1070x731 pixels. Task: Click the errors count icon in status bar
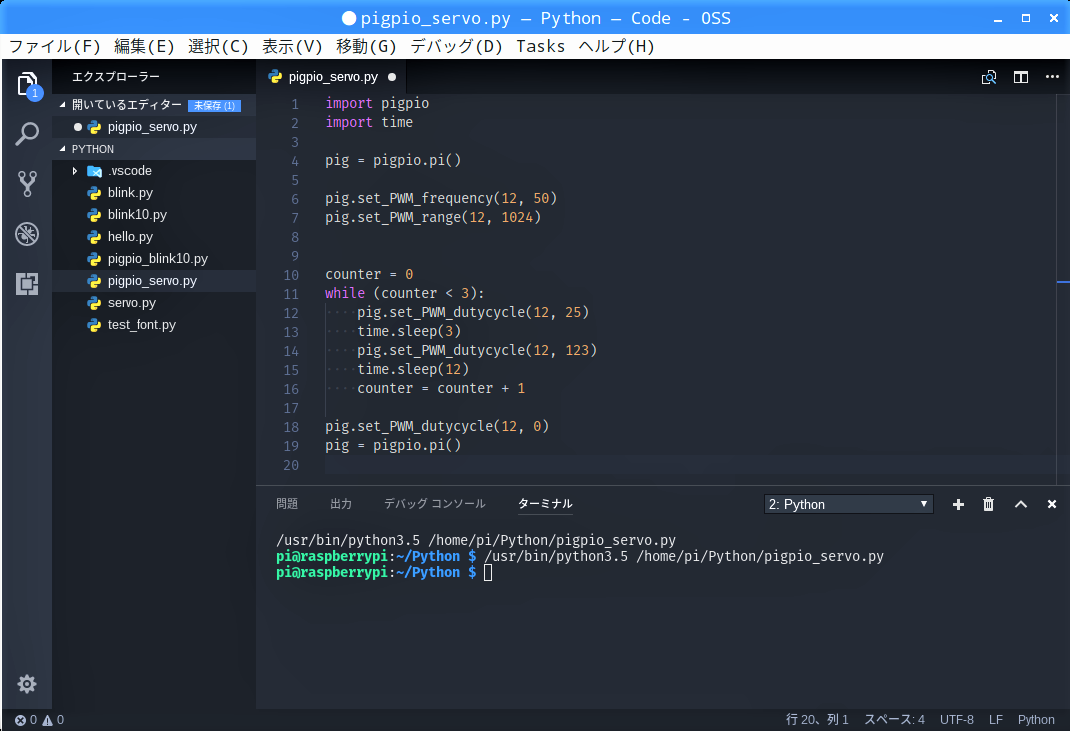point(20,720)
